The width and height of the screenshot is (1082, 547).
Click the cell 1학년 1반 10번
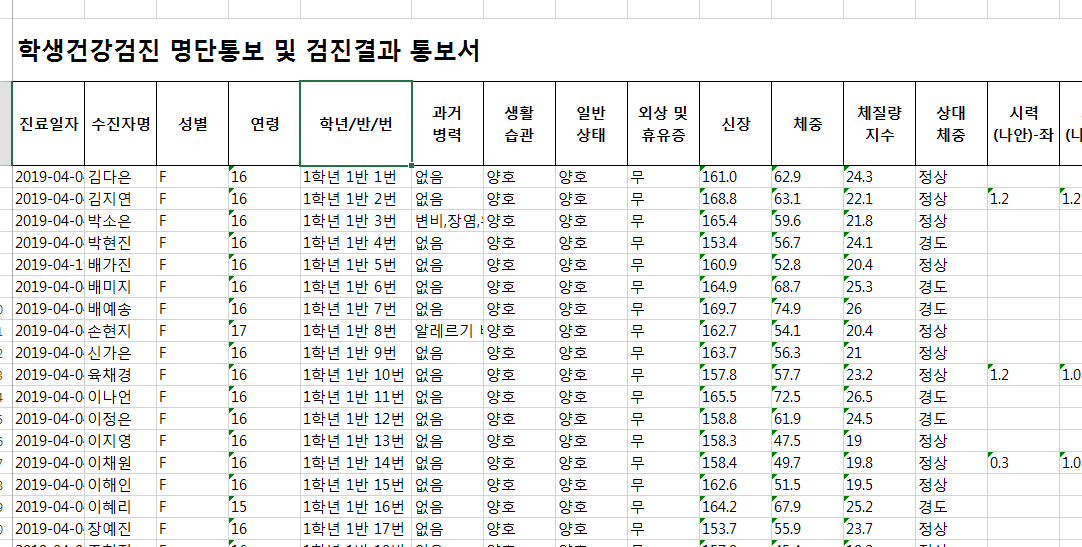356,375
